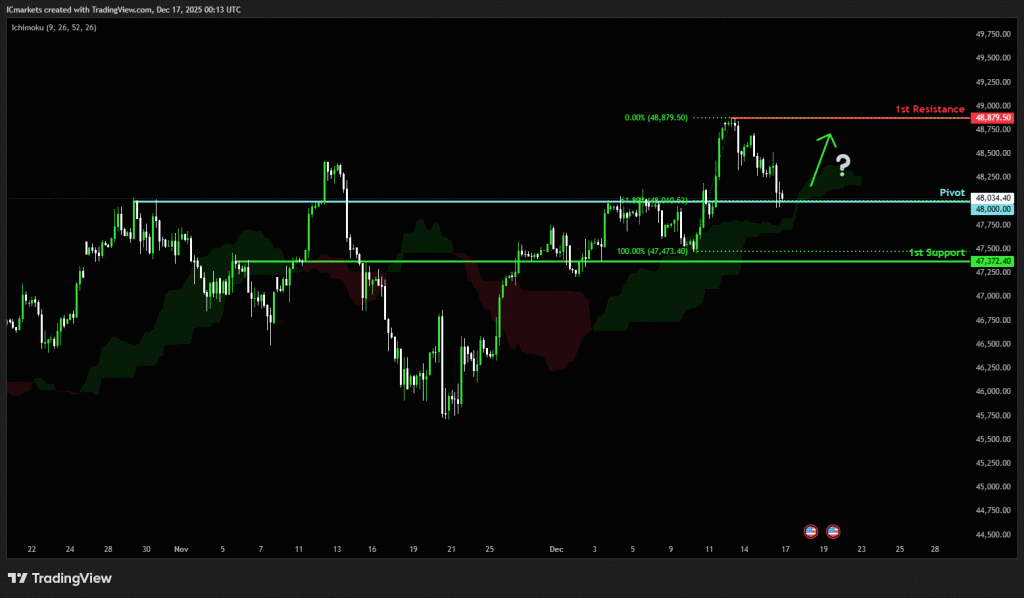
Task: Click the 49,000.00 level on the price scale
Action: click(x=993, y=105)
